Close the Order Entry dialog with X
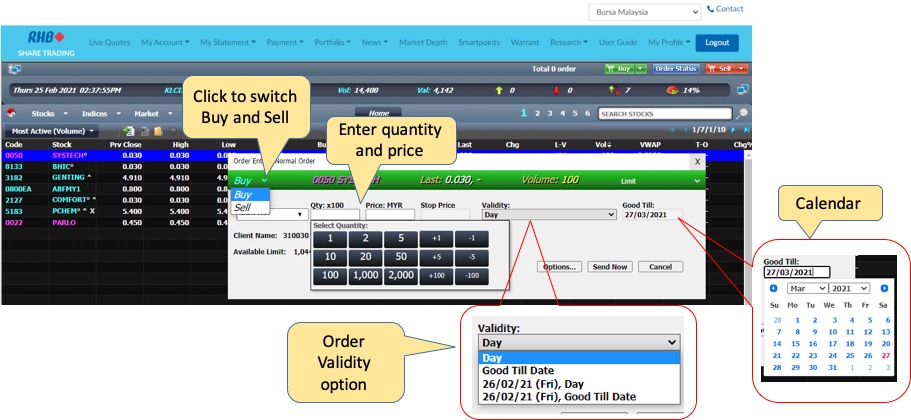911x420 pixels. tap(698, 162)
